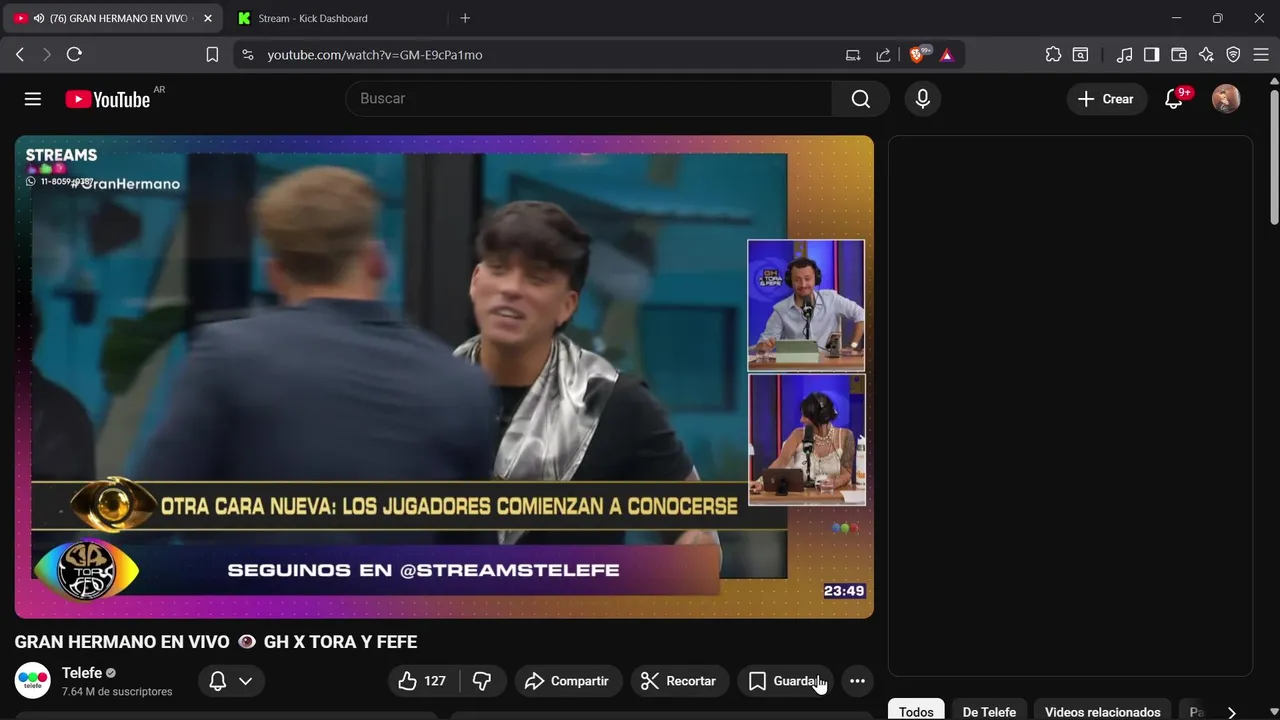Open Leo AI sparkle icon

coord(1206,55)
